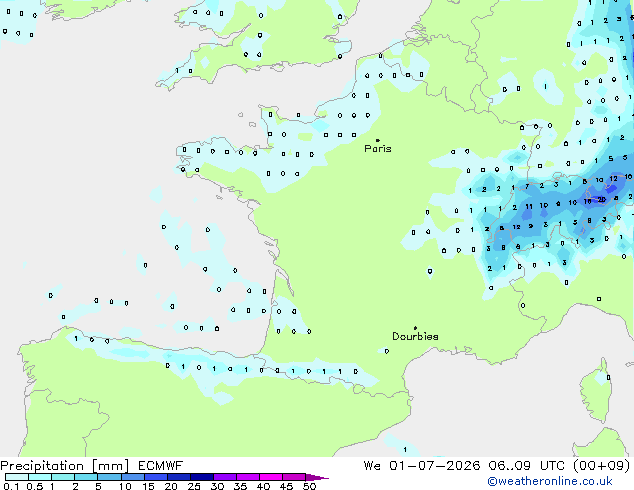Pick the purple 30 mm legend swatch

[x=224, y=477]
